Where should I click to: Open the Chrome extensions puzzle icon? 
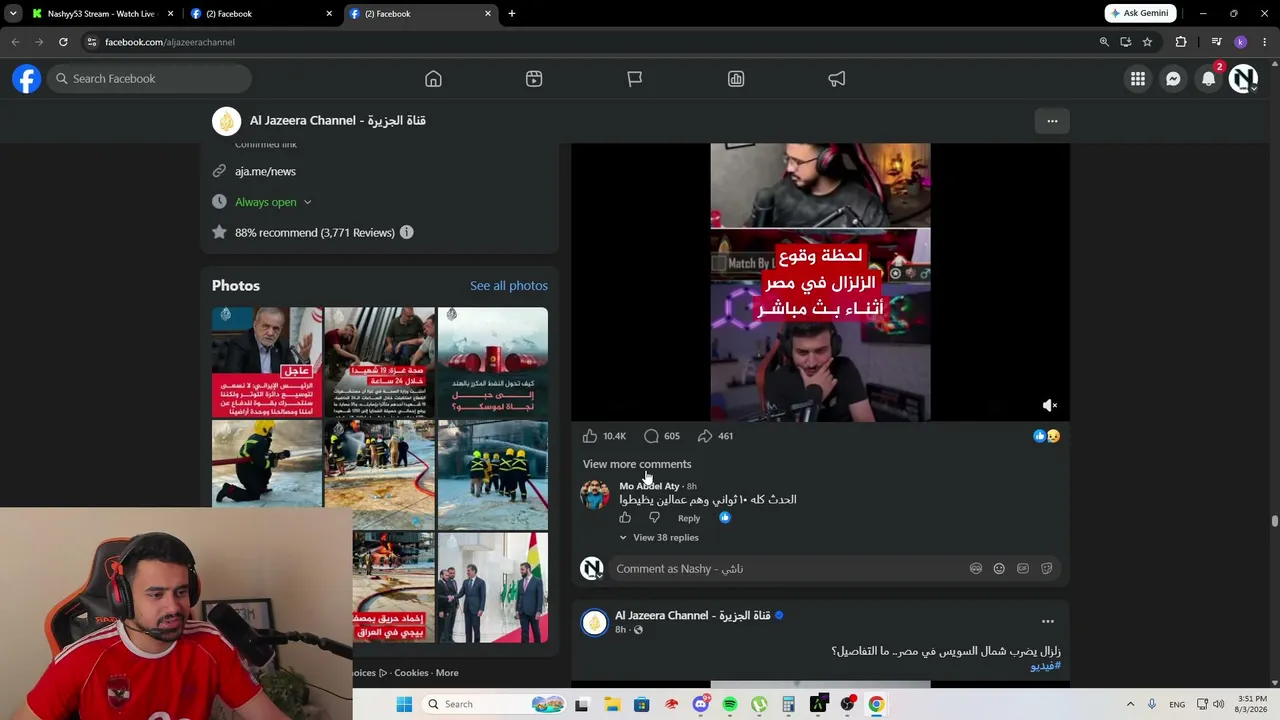tap(1181, 42)
